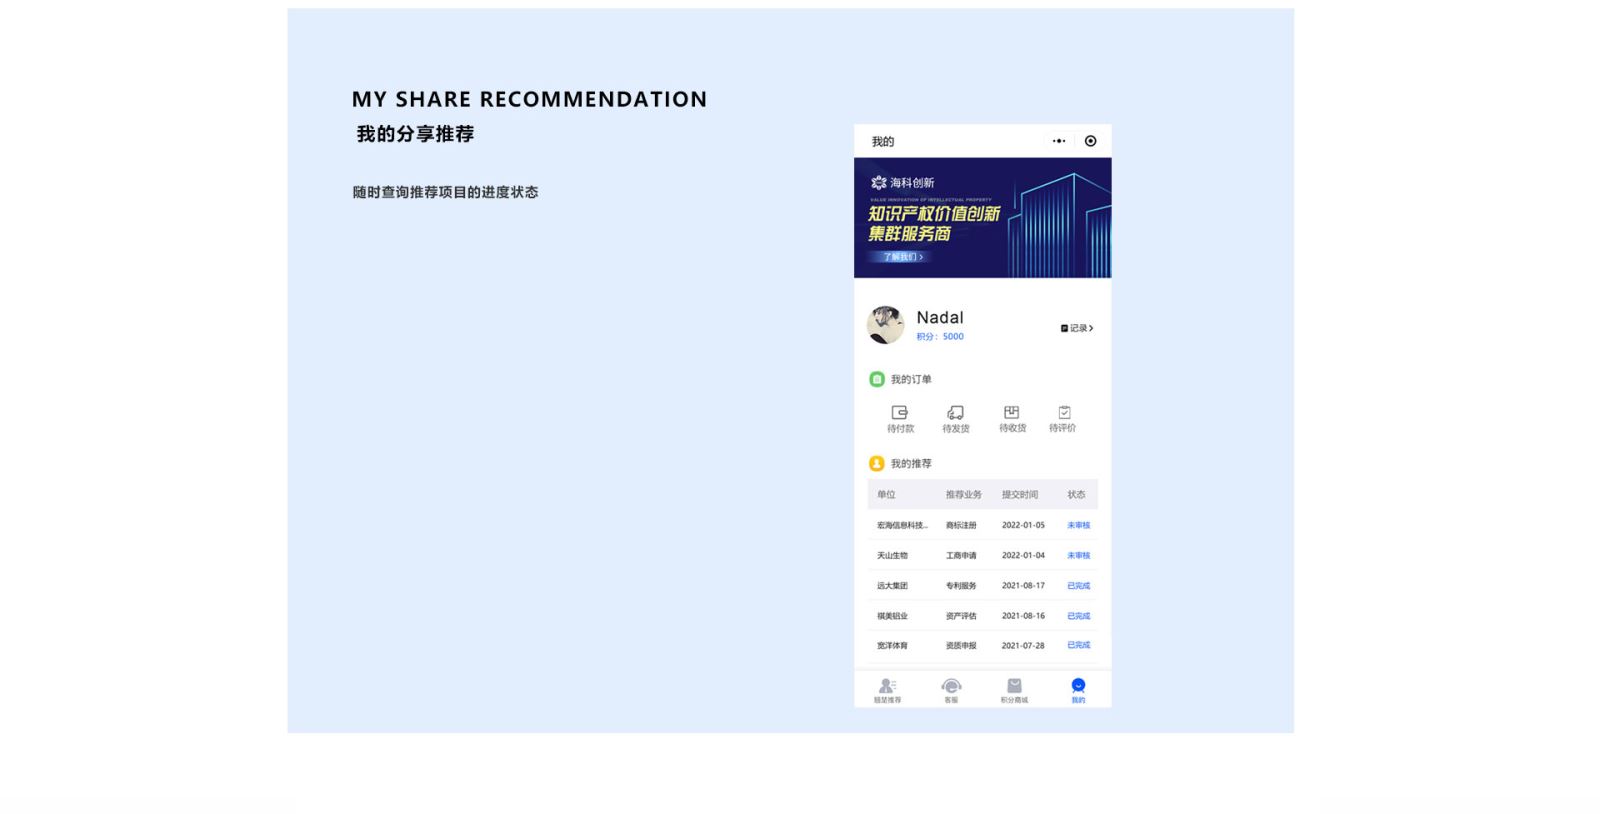
Task: Click the 状态 column header
Action: coord(1076,495)
